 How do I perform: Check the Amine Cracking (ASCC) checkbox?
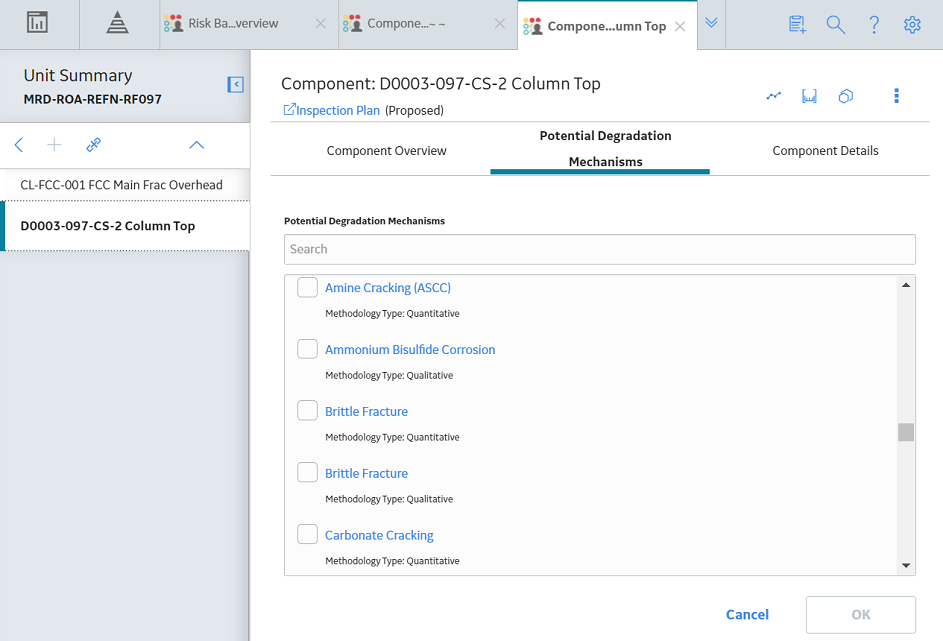pyautogui.click(x=307, y=287)
